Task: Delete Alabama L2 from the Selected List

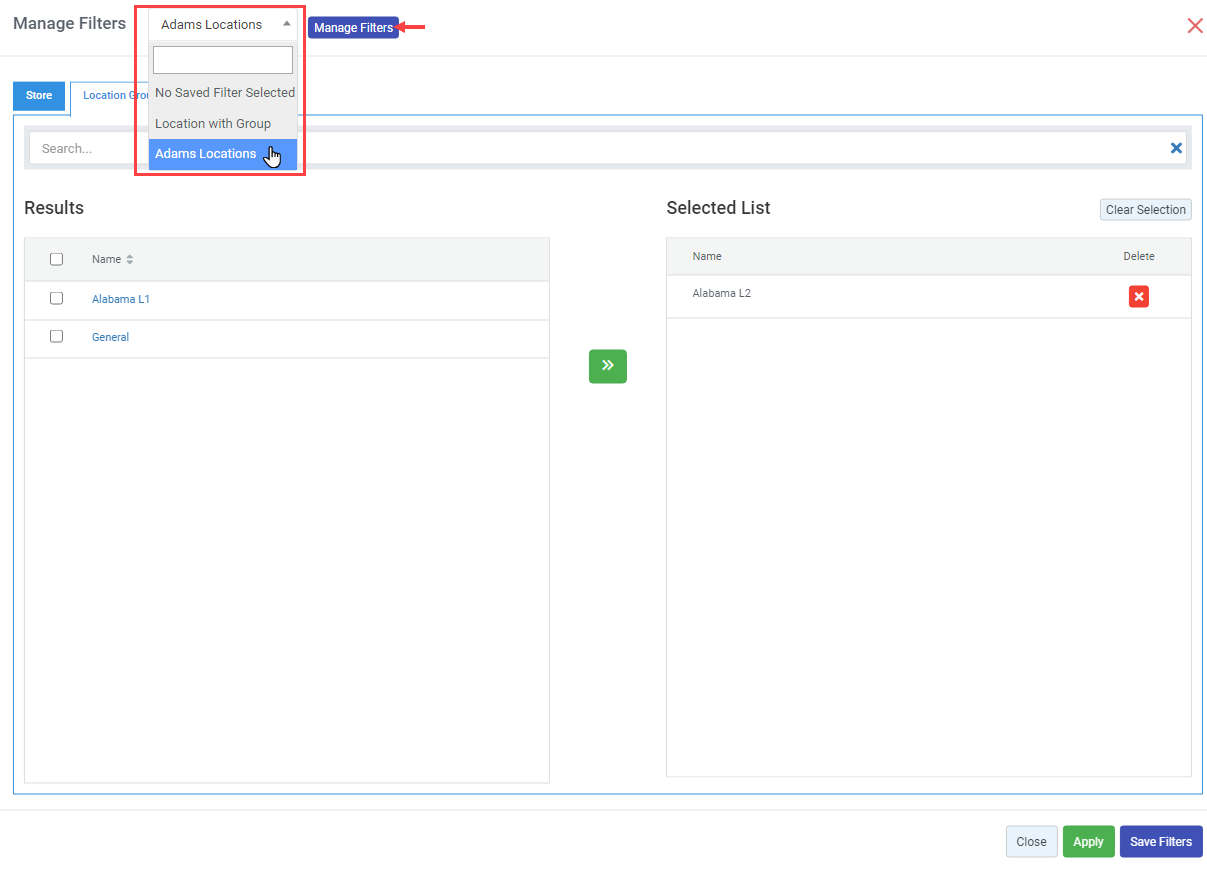Action: pos(1138,296)
